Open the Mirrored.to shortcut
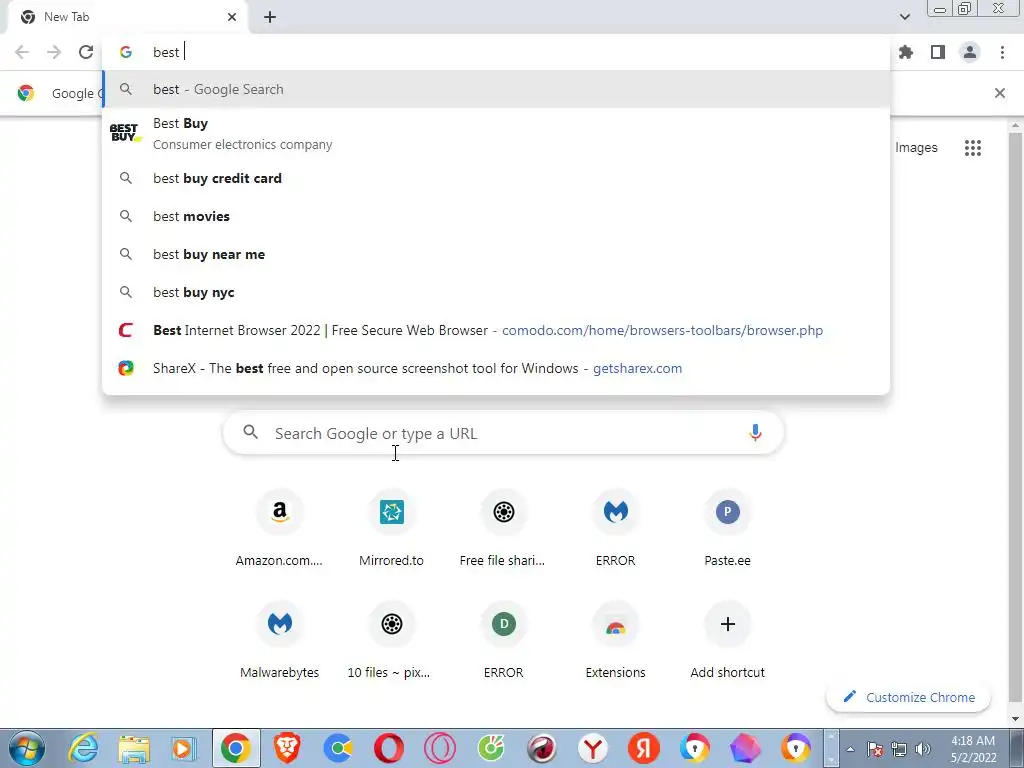Image resolution: width=1024 pixels, height=768 pixels. 391,530
